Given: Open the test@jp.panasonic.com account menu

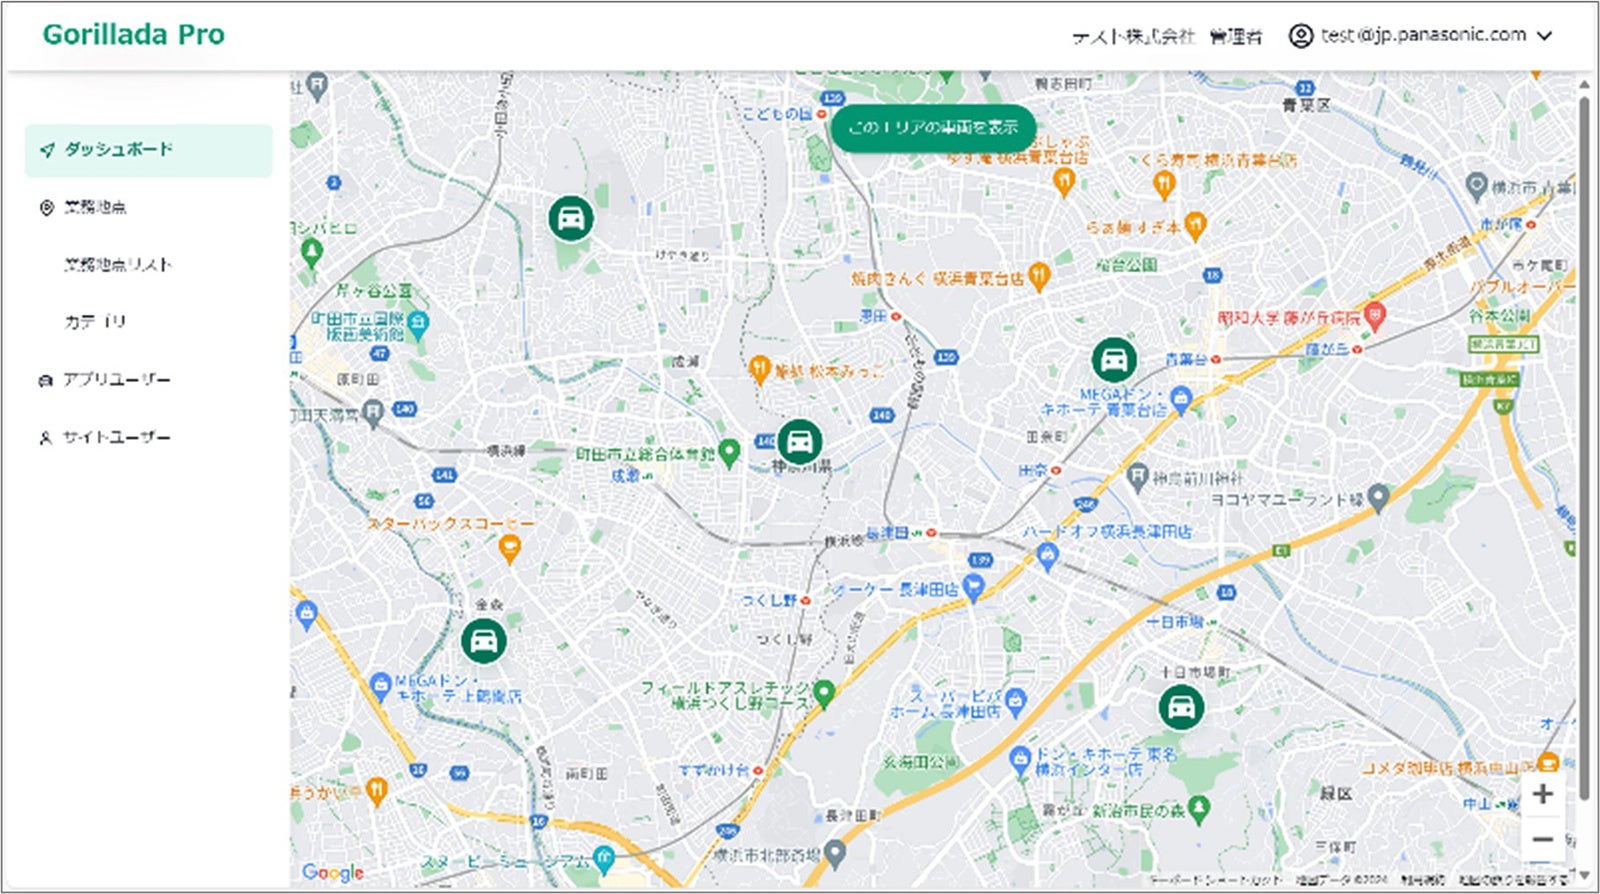Looking at the screenshot, I should (x=1423, y=35).
